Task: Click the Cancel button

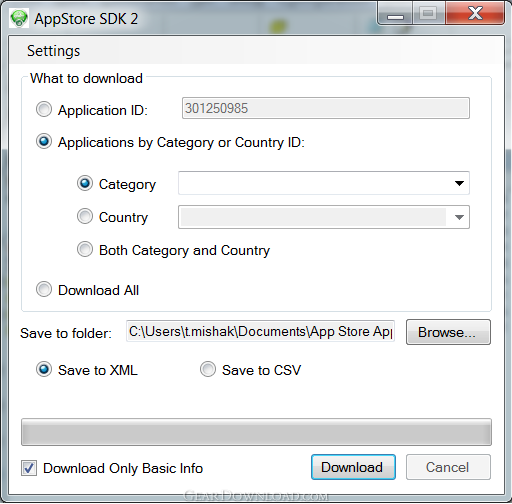Action: tap(448, 467)
